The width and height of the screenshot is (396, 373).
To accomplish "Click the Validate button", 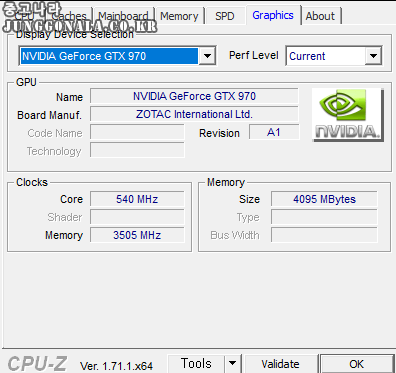I will (x=281, y=364).
